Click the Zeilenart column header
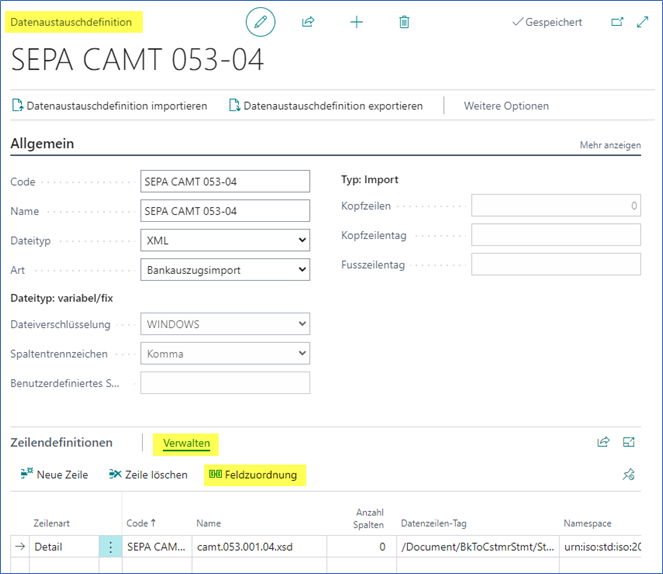The image size is (663, 574). pos(51,523)
